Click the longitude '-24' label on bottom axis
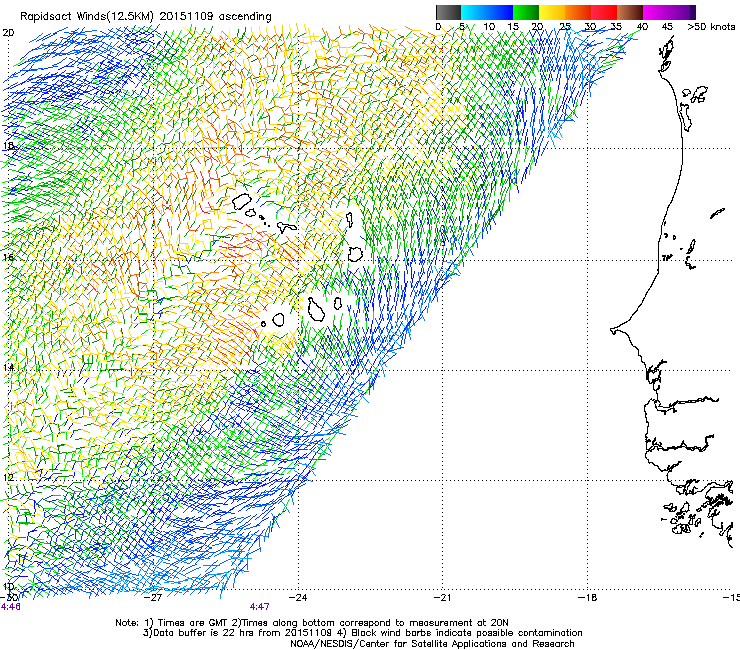Viewport: 740px width, 650px height. click(x=298, y=597)
